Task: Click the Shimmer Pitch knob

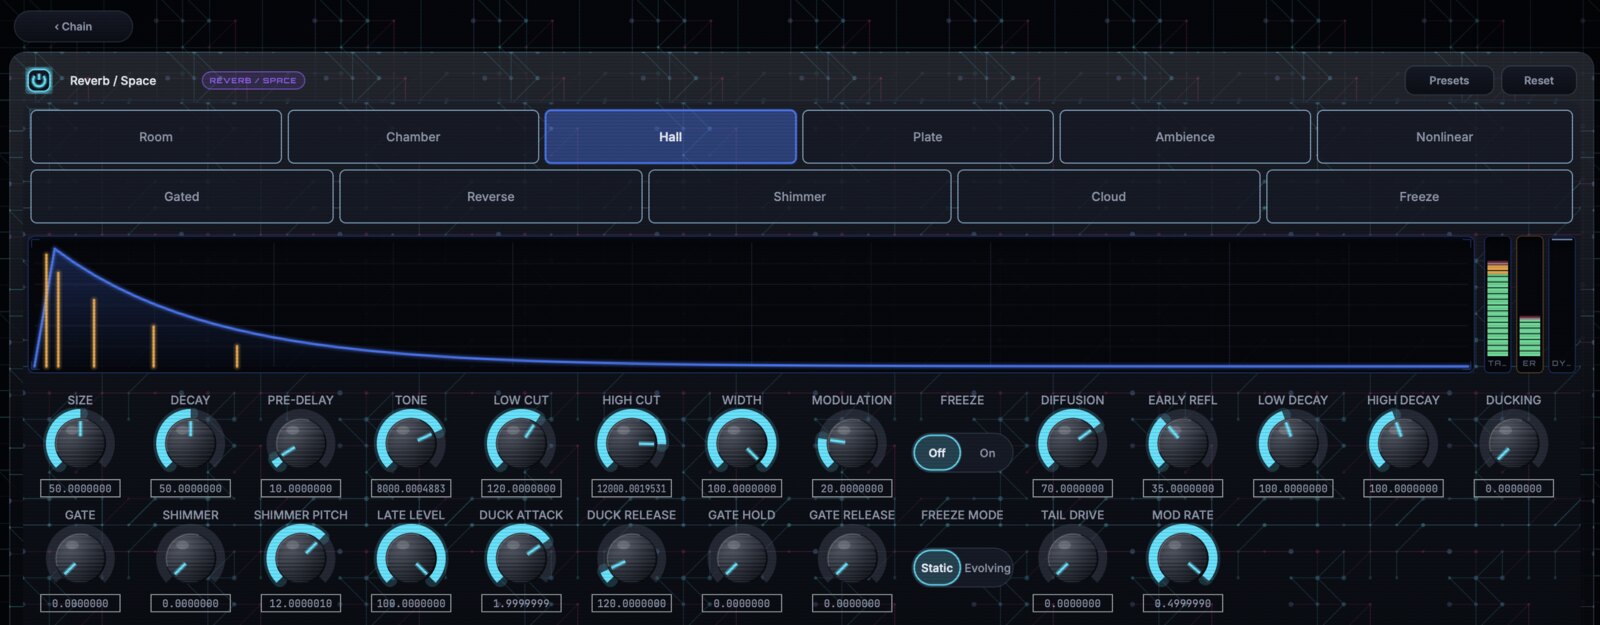Action: [300, 558]
